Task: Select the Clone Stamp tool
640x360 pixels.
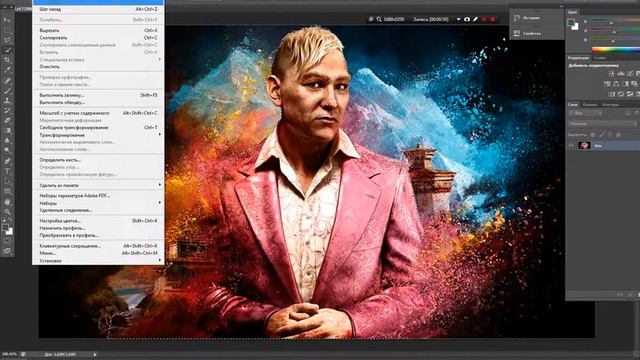Action: [7, 100]
